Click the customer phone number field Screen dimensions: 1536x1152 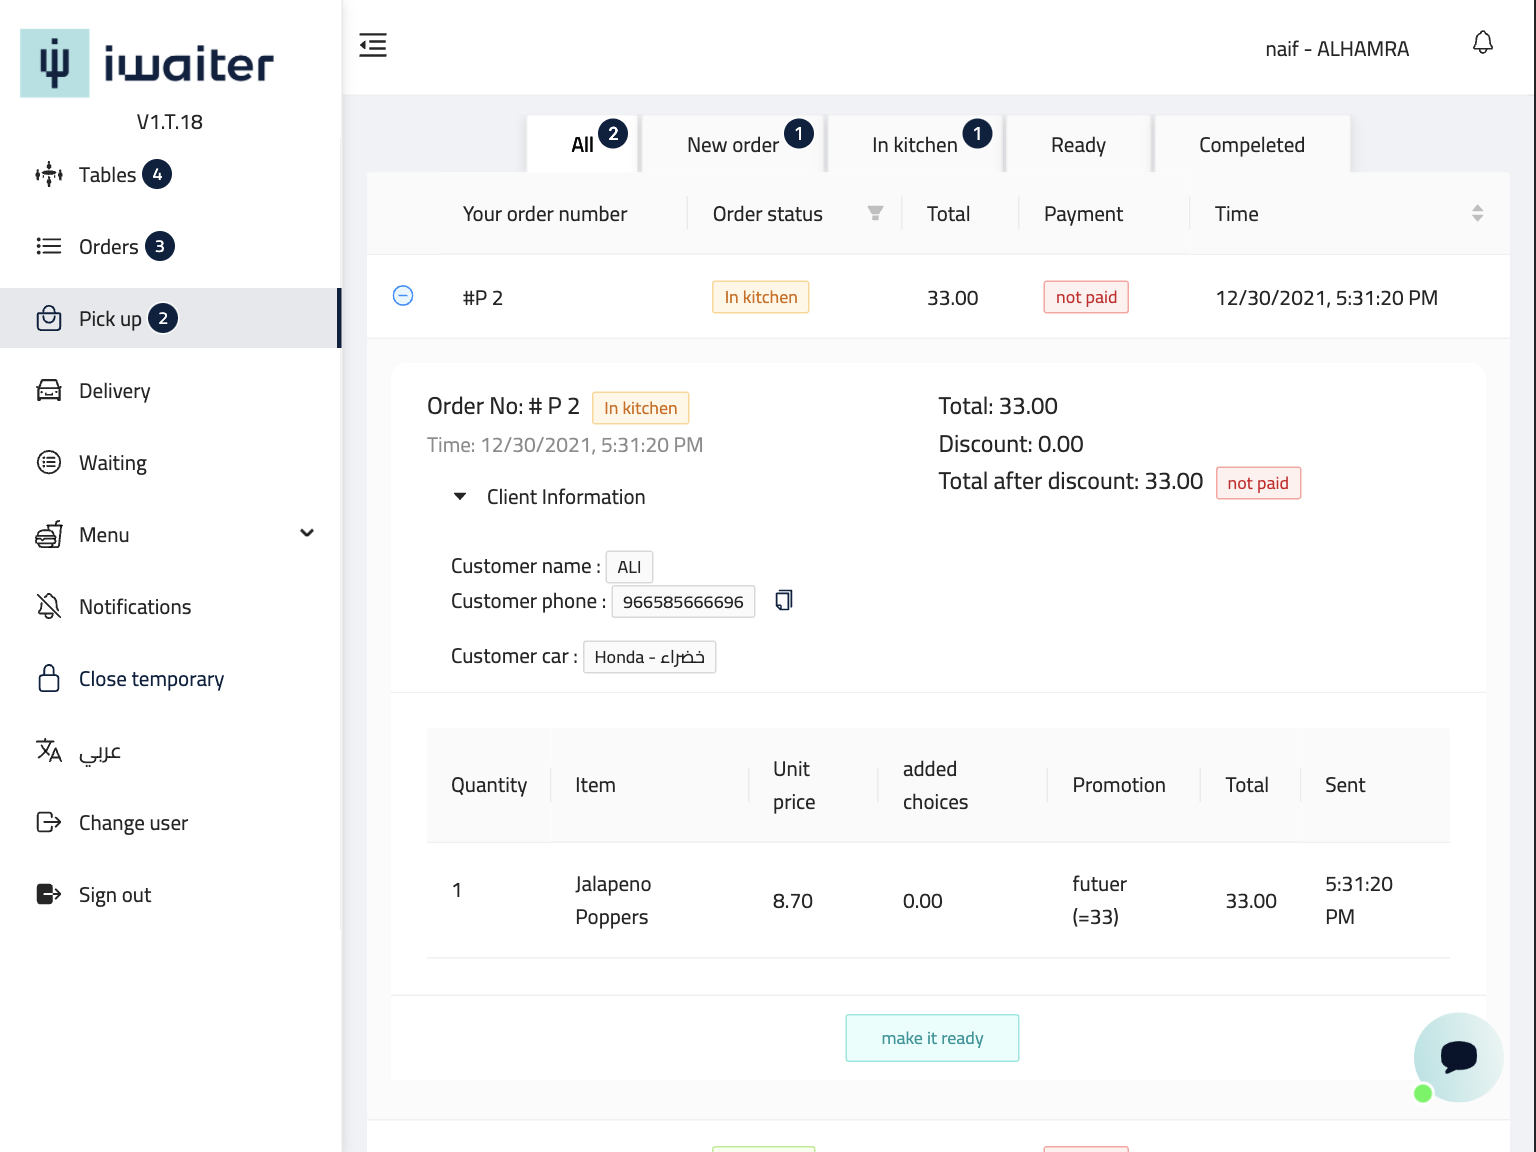click(683, 602)
